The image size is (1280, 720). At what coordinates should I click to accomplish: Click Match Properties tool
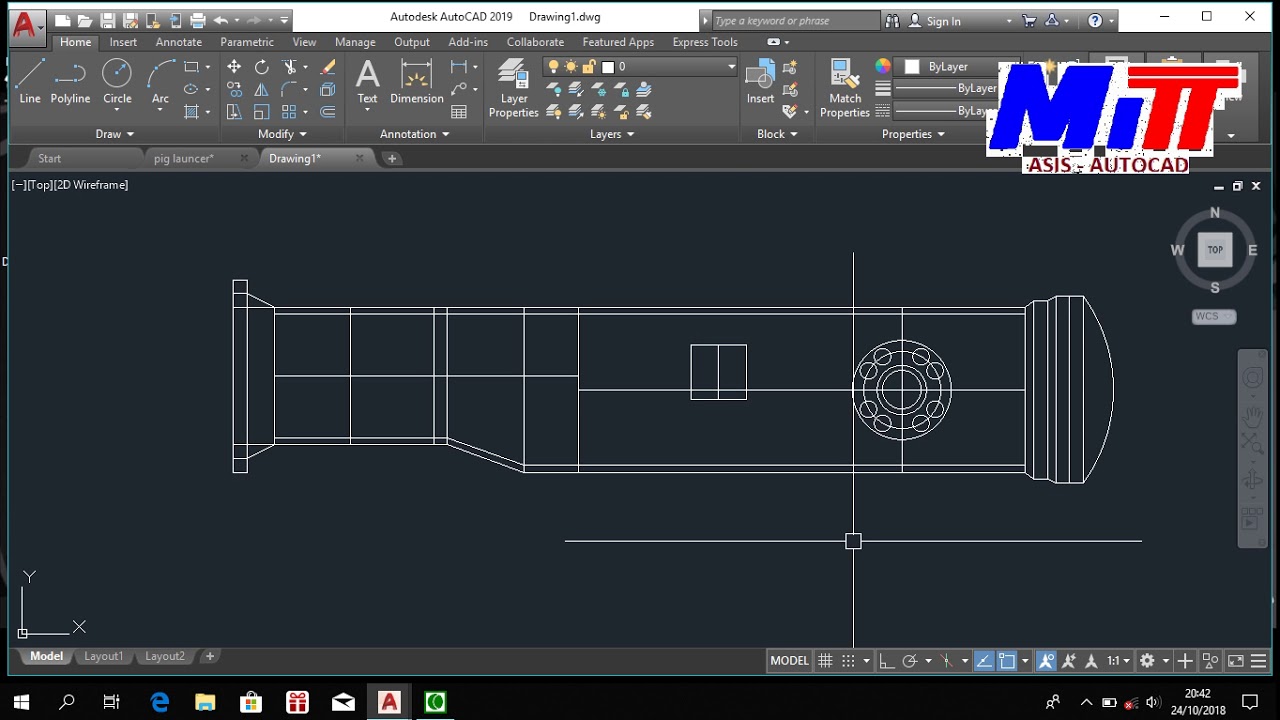(x=845, y=88)
